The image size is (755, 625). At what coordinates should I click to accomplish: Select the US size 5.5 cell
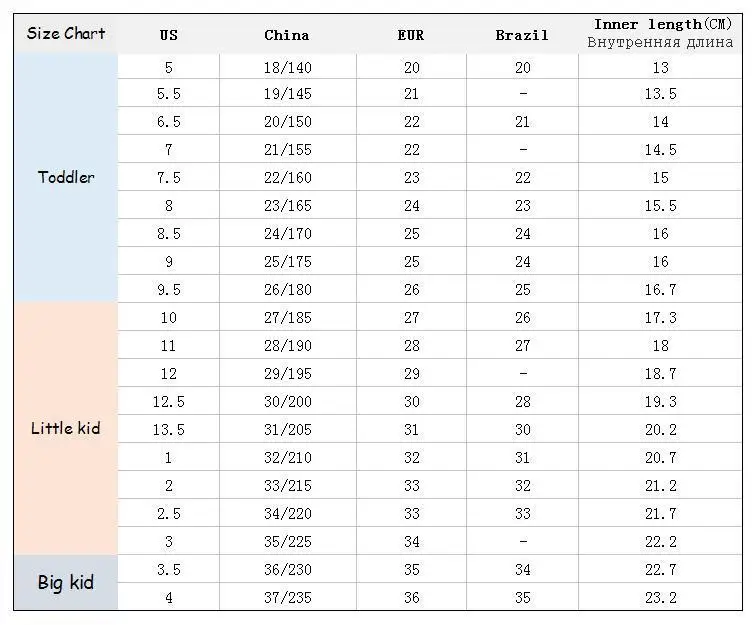[168, 94]
